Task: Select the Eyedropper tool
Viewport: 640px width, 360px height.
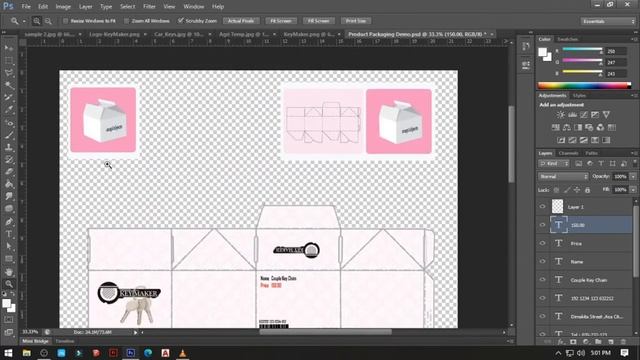Action: point(9,109)
